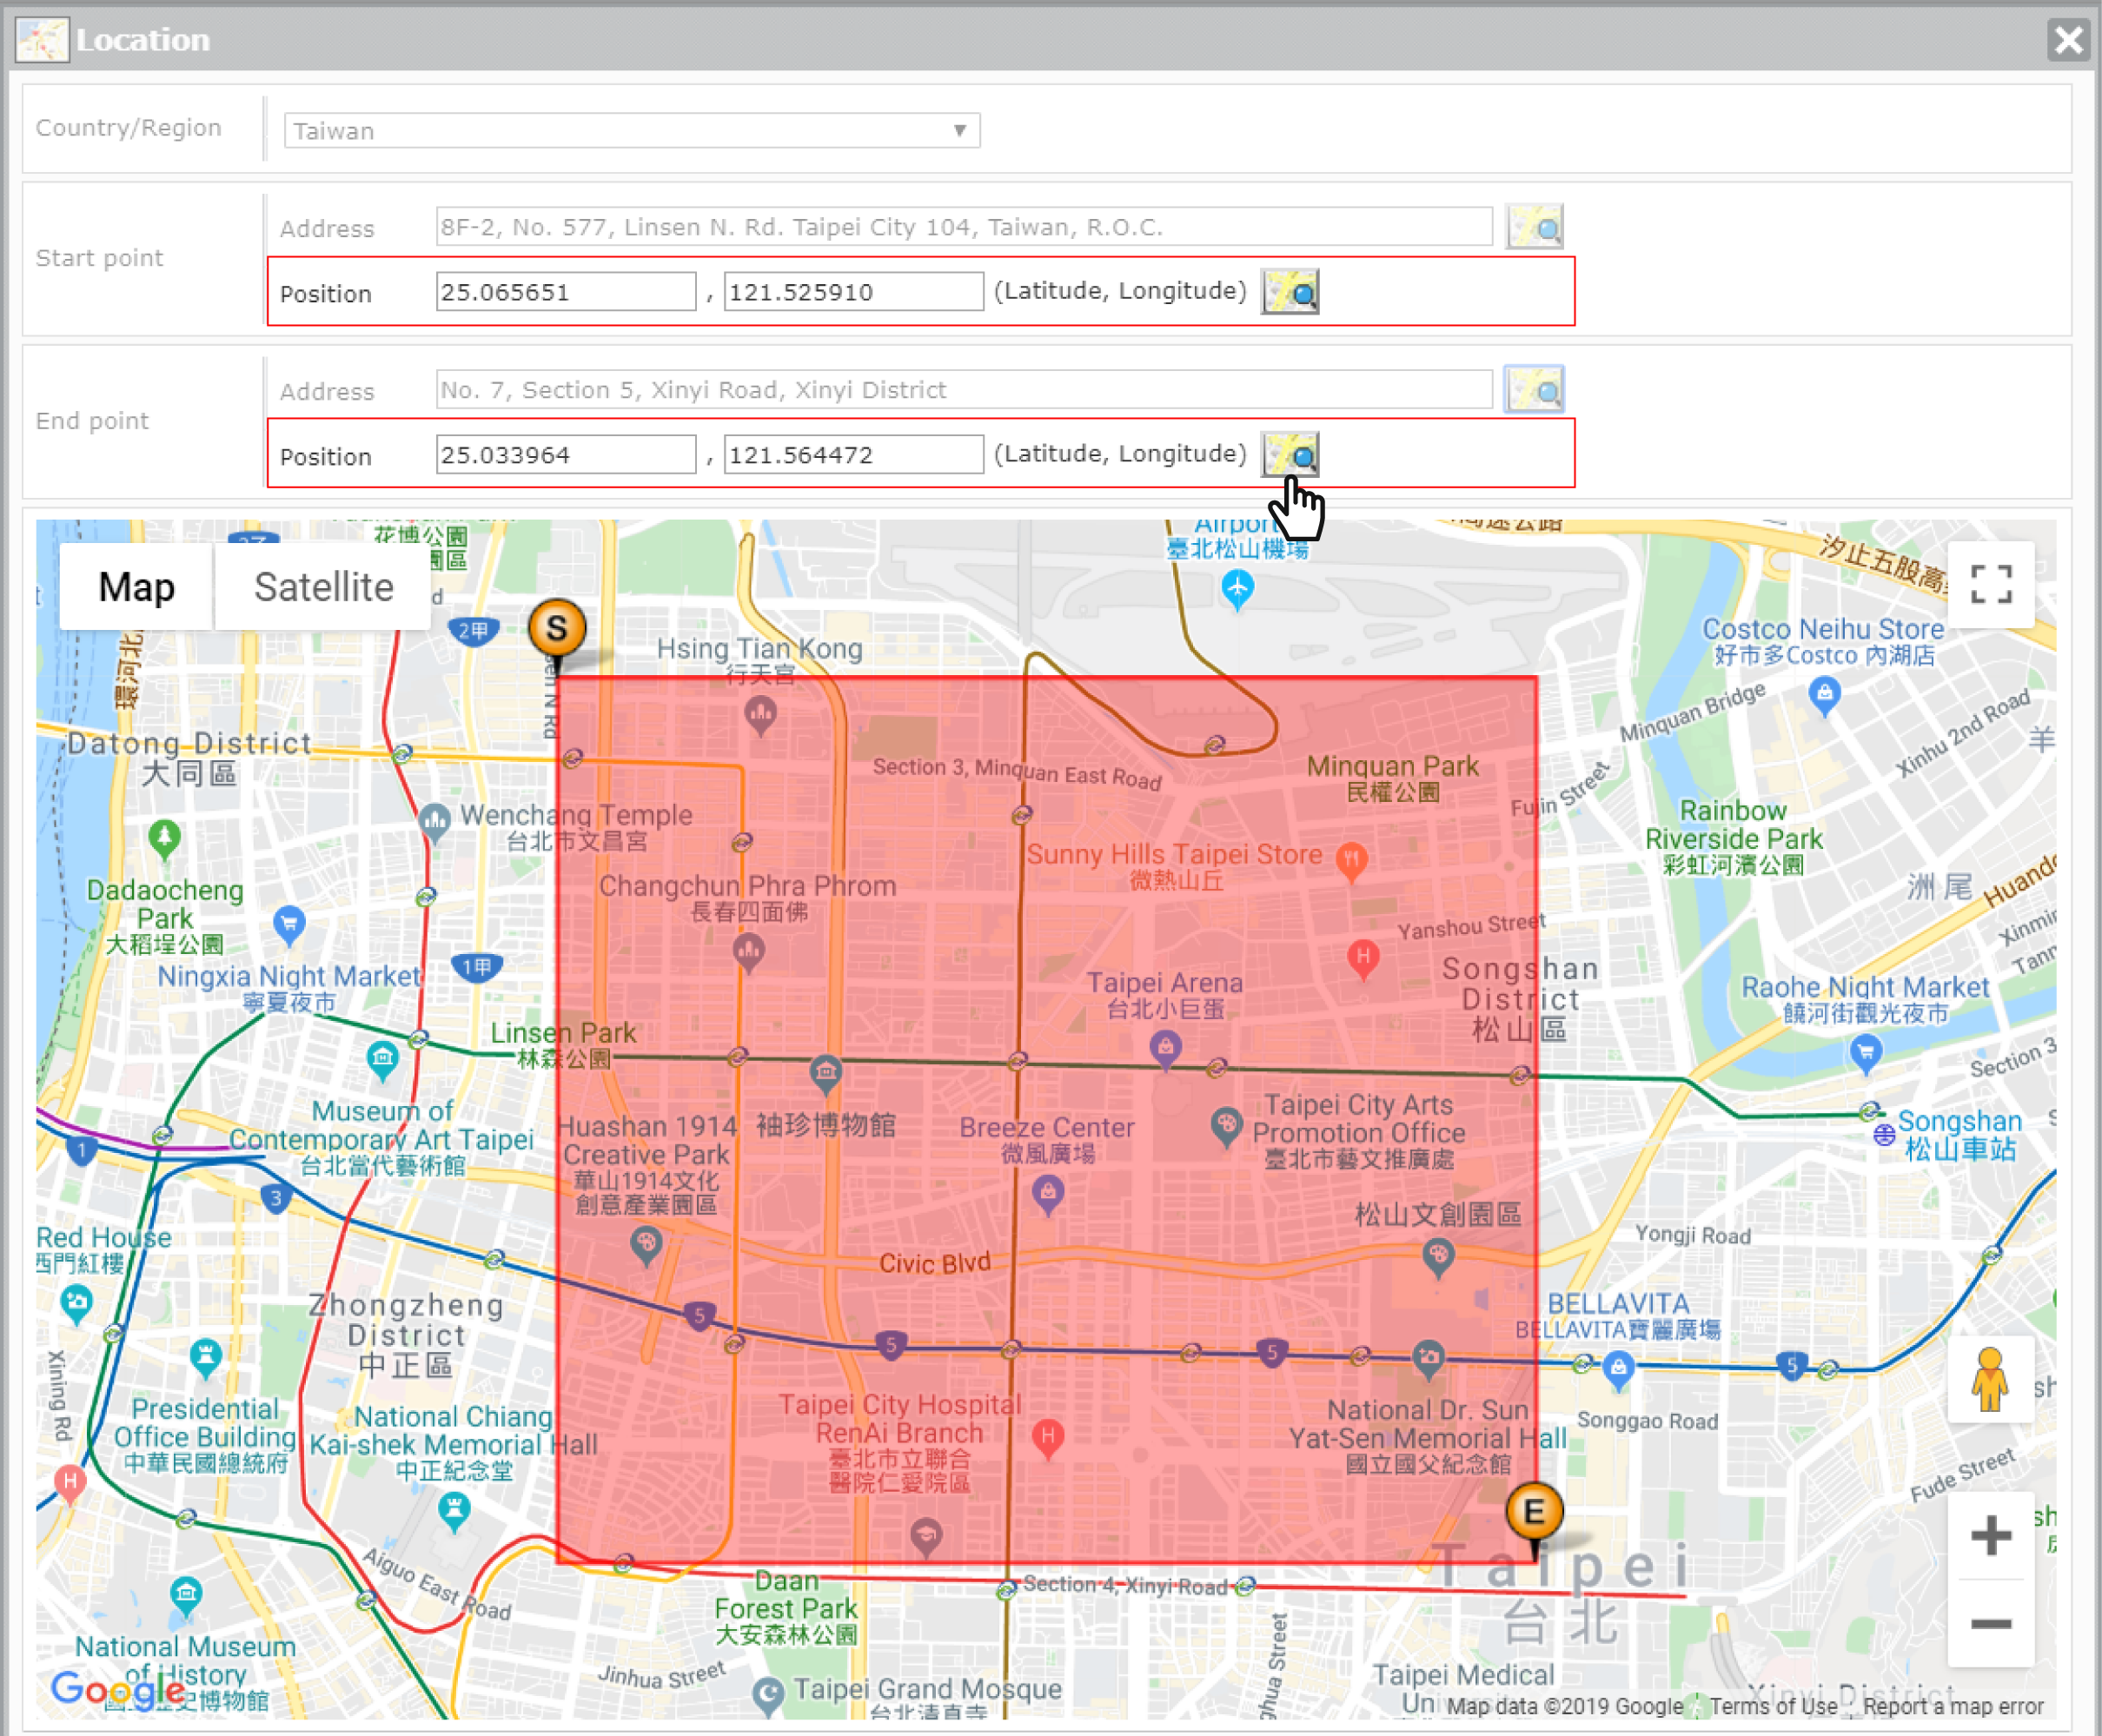Click the Taipei Arena map pin
The image size is (2102, 1736).
click(1165, 1050)
